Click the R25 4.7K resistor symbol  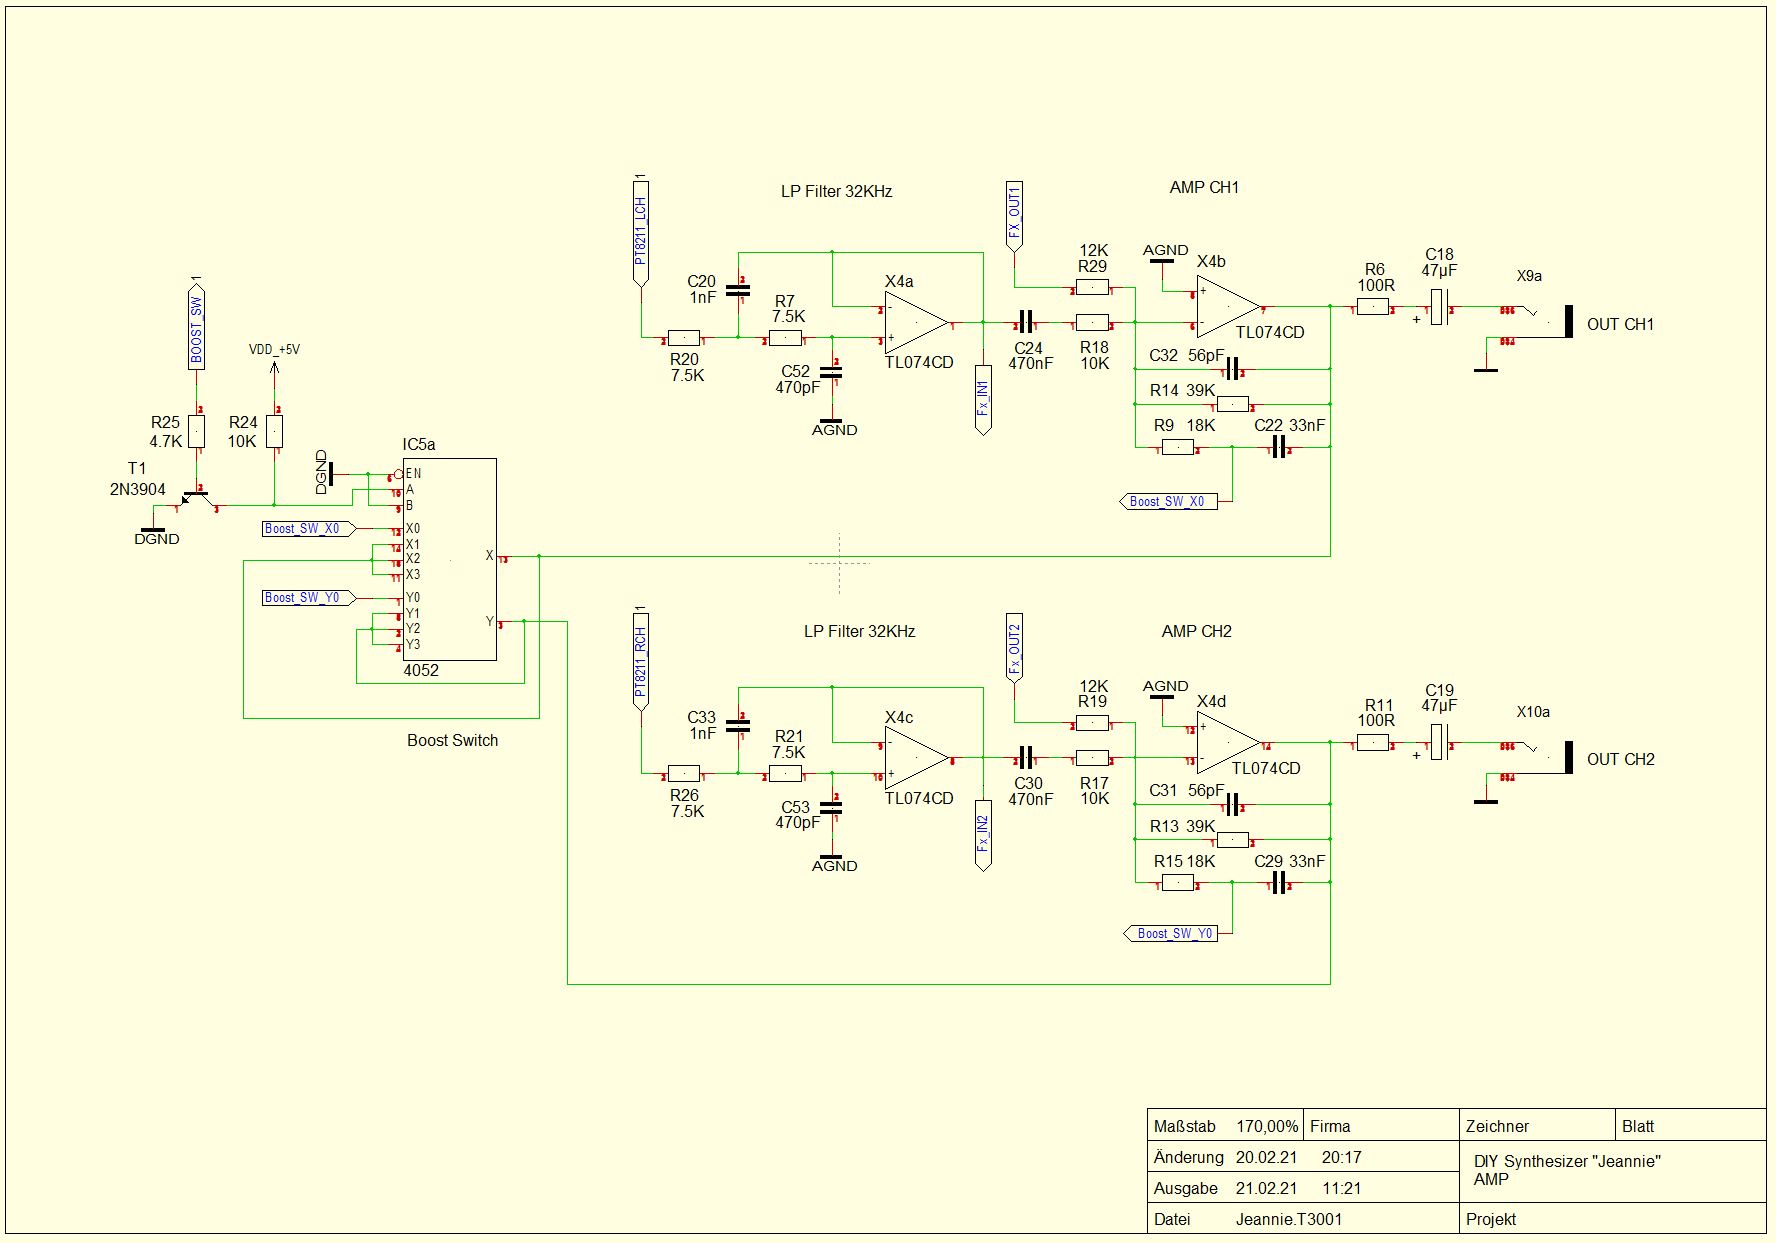pyautogui.click(x=197, y=431)
